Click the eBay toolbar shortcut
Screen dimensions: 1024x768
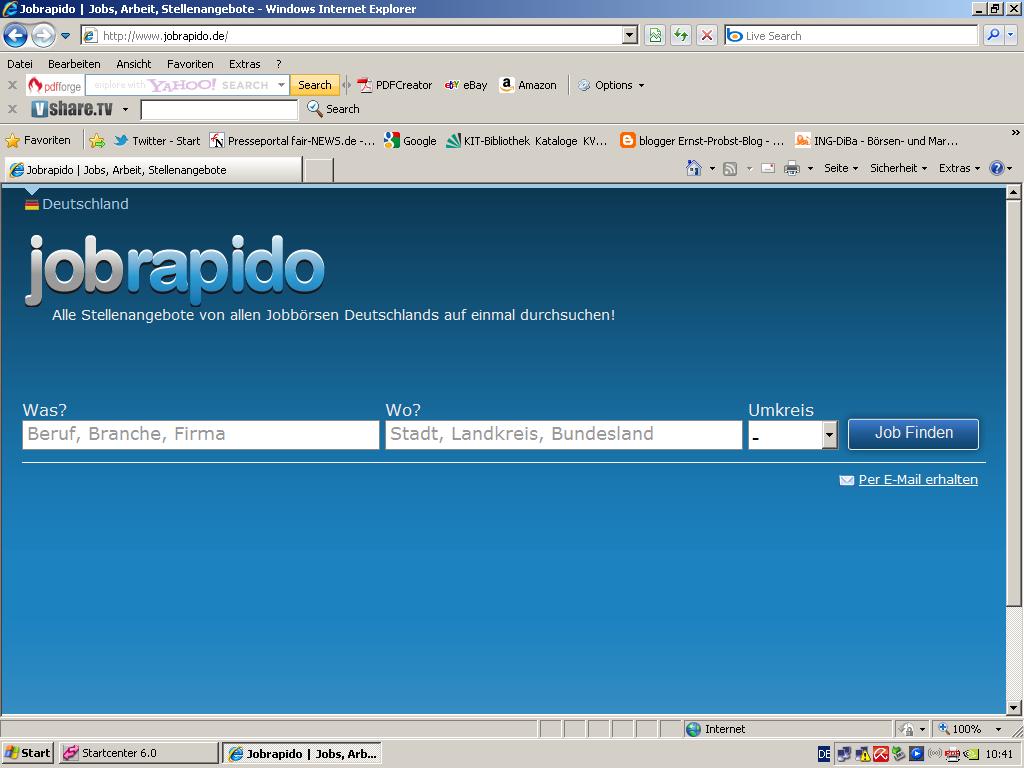466,85
